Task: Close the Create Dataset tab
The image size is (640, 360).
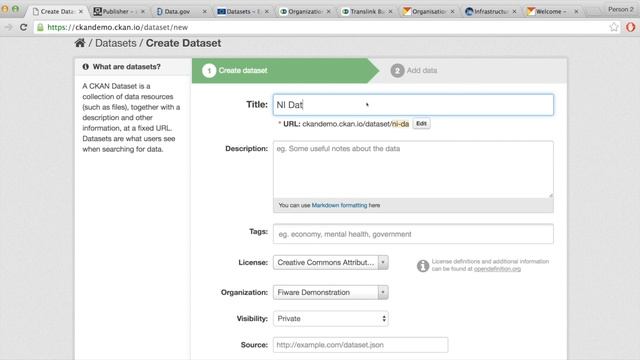Action: pos(81,11)
